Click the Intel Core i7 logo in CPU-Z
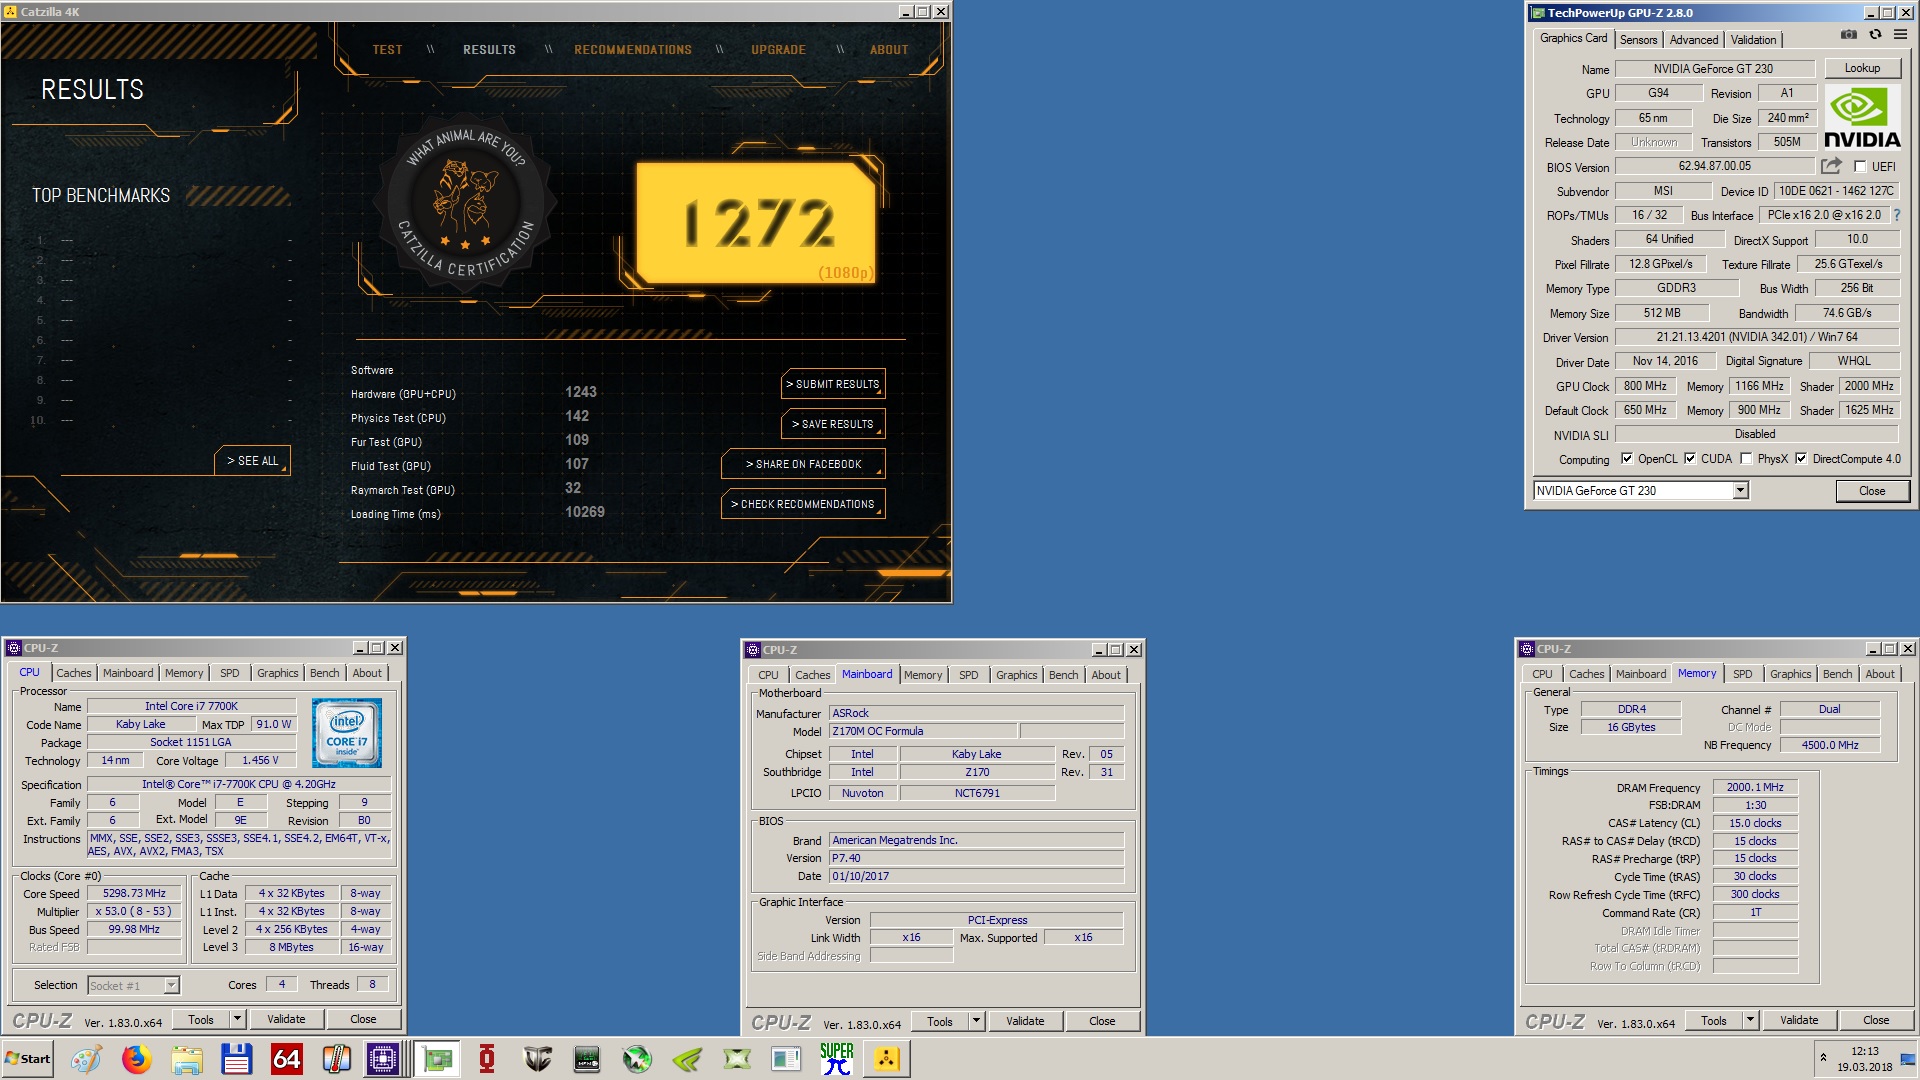This screenshot has width=1920, height=1080. 347,733
